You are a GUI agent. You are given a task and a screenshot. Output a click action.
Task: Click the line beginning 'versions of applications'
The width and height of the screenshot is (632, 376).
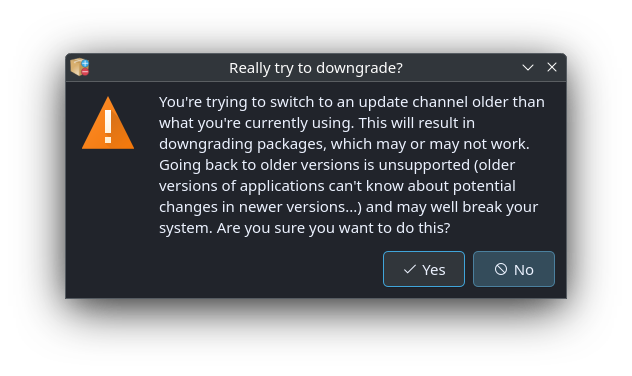click(337, 186)
